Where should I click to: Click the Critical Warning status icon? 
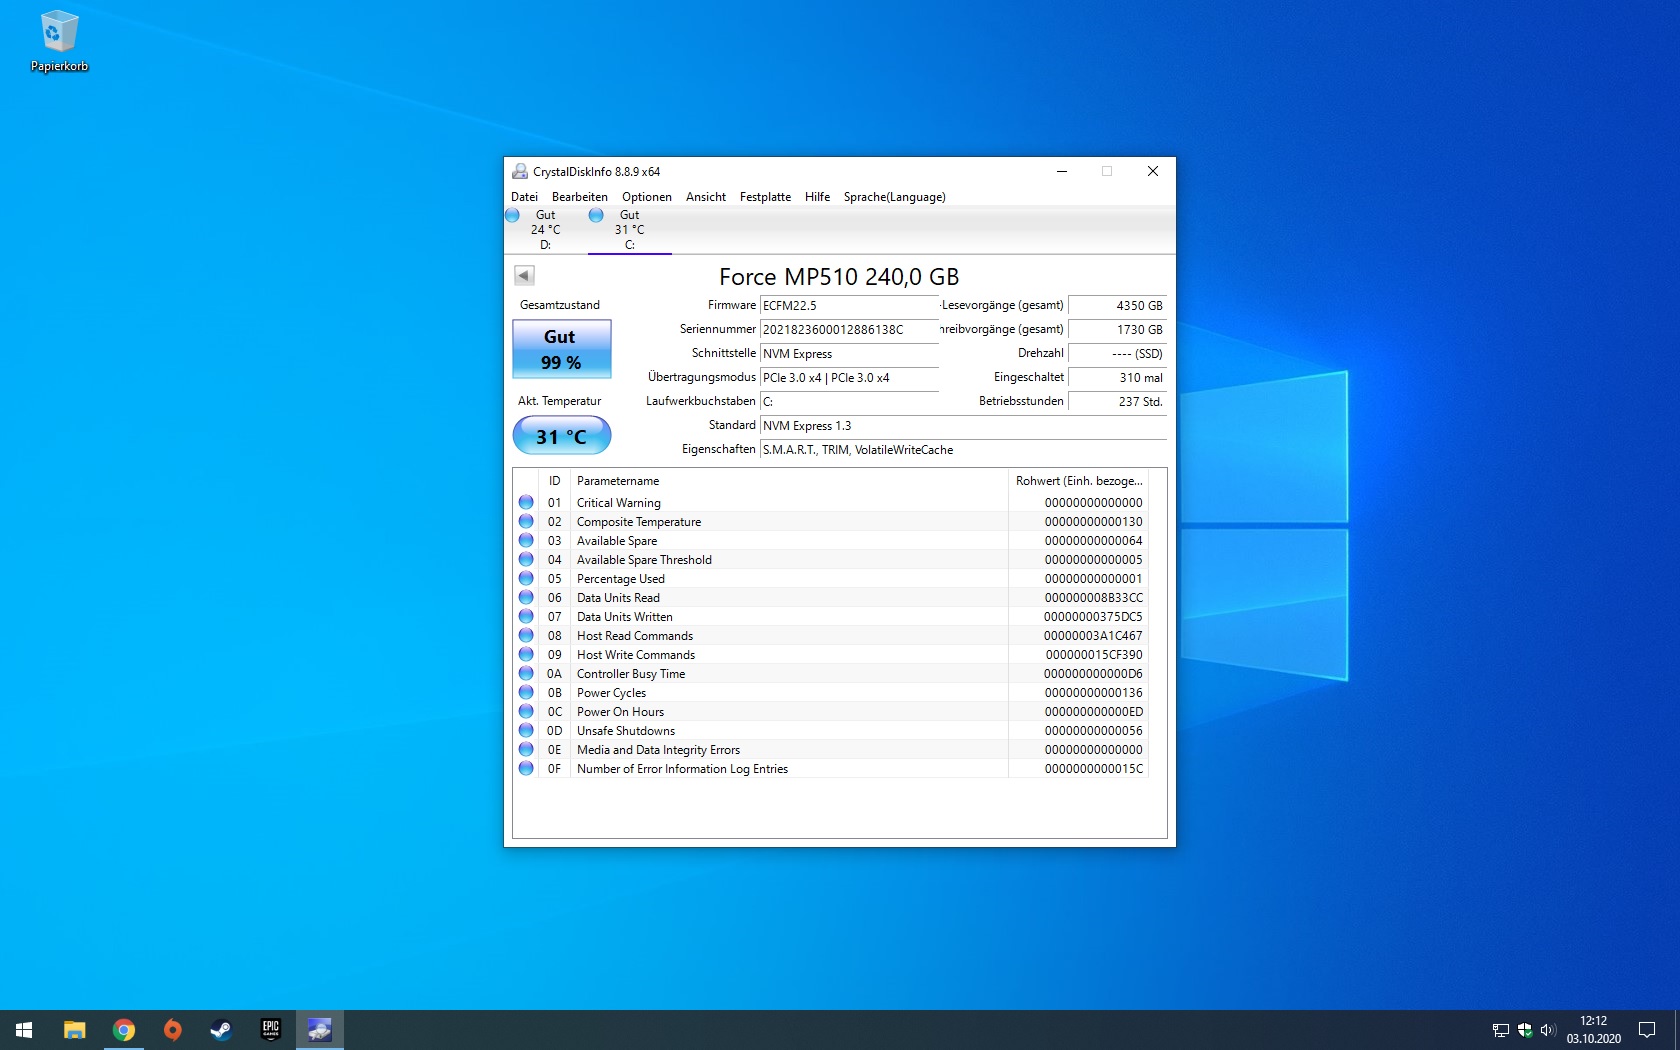(x=526, y=502)
